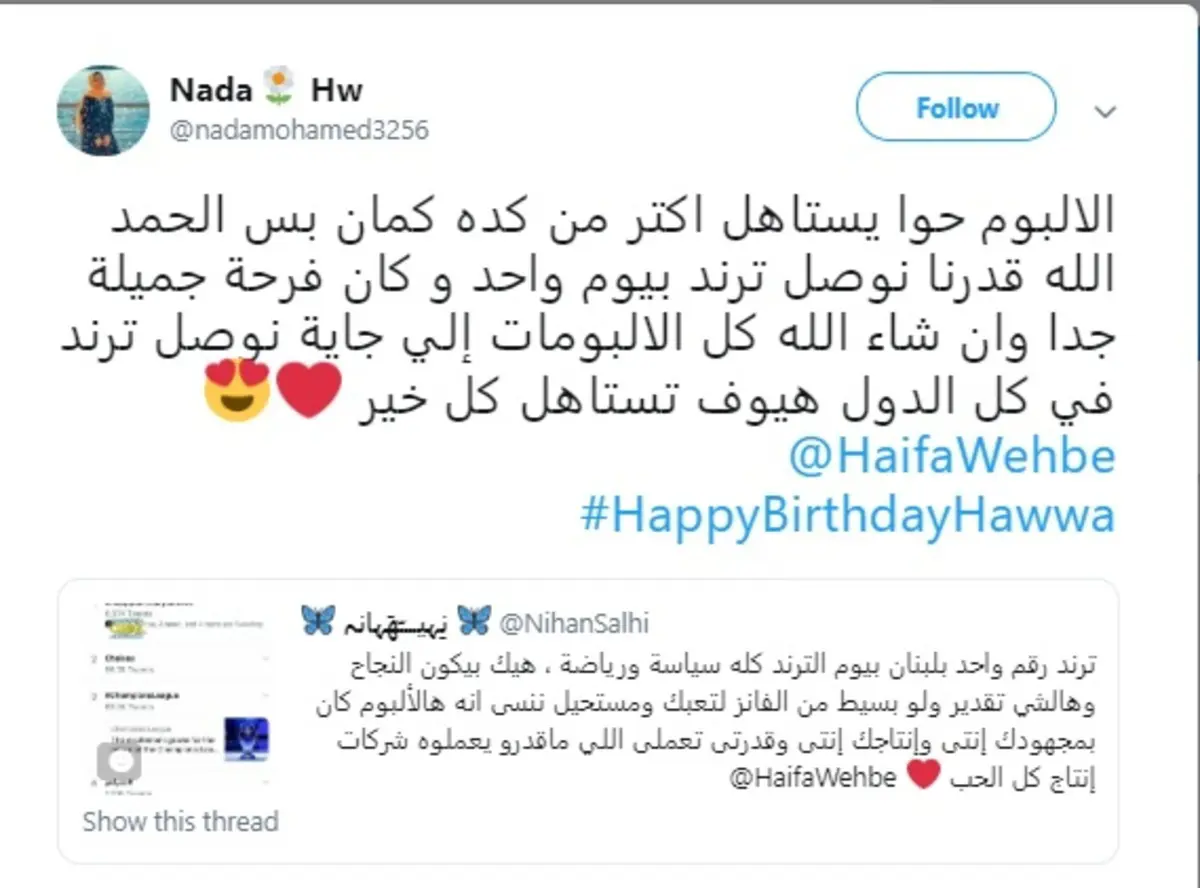Viewport: 1200px width, 888px height.
Task: Open Nada Hw's profile avatar
Action: pos(103,110)
